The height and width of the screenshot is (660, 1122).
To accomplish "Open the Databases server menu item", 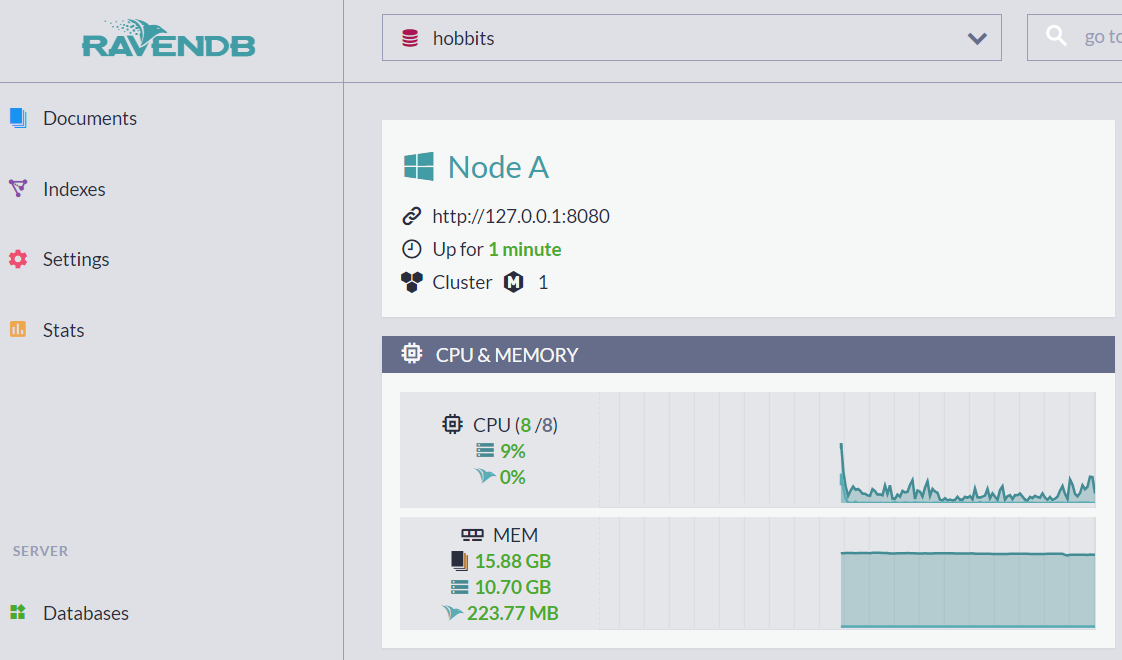I will [x=86, y=613].
